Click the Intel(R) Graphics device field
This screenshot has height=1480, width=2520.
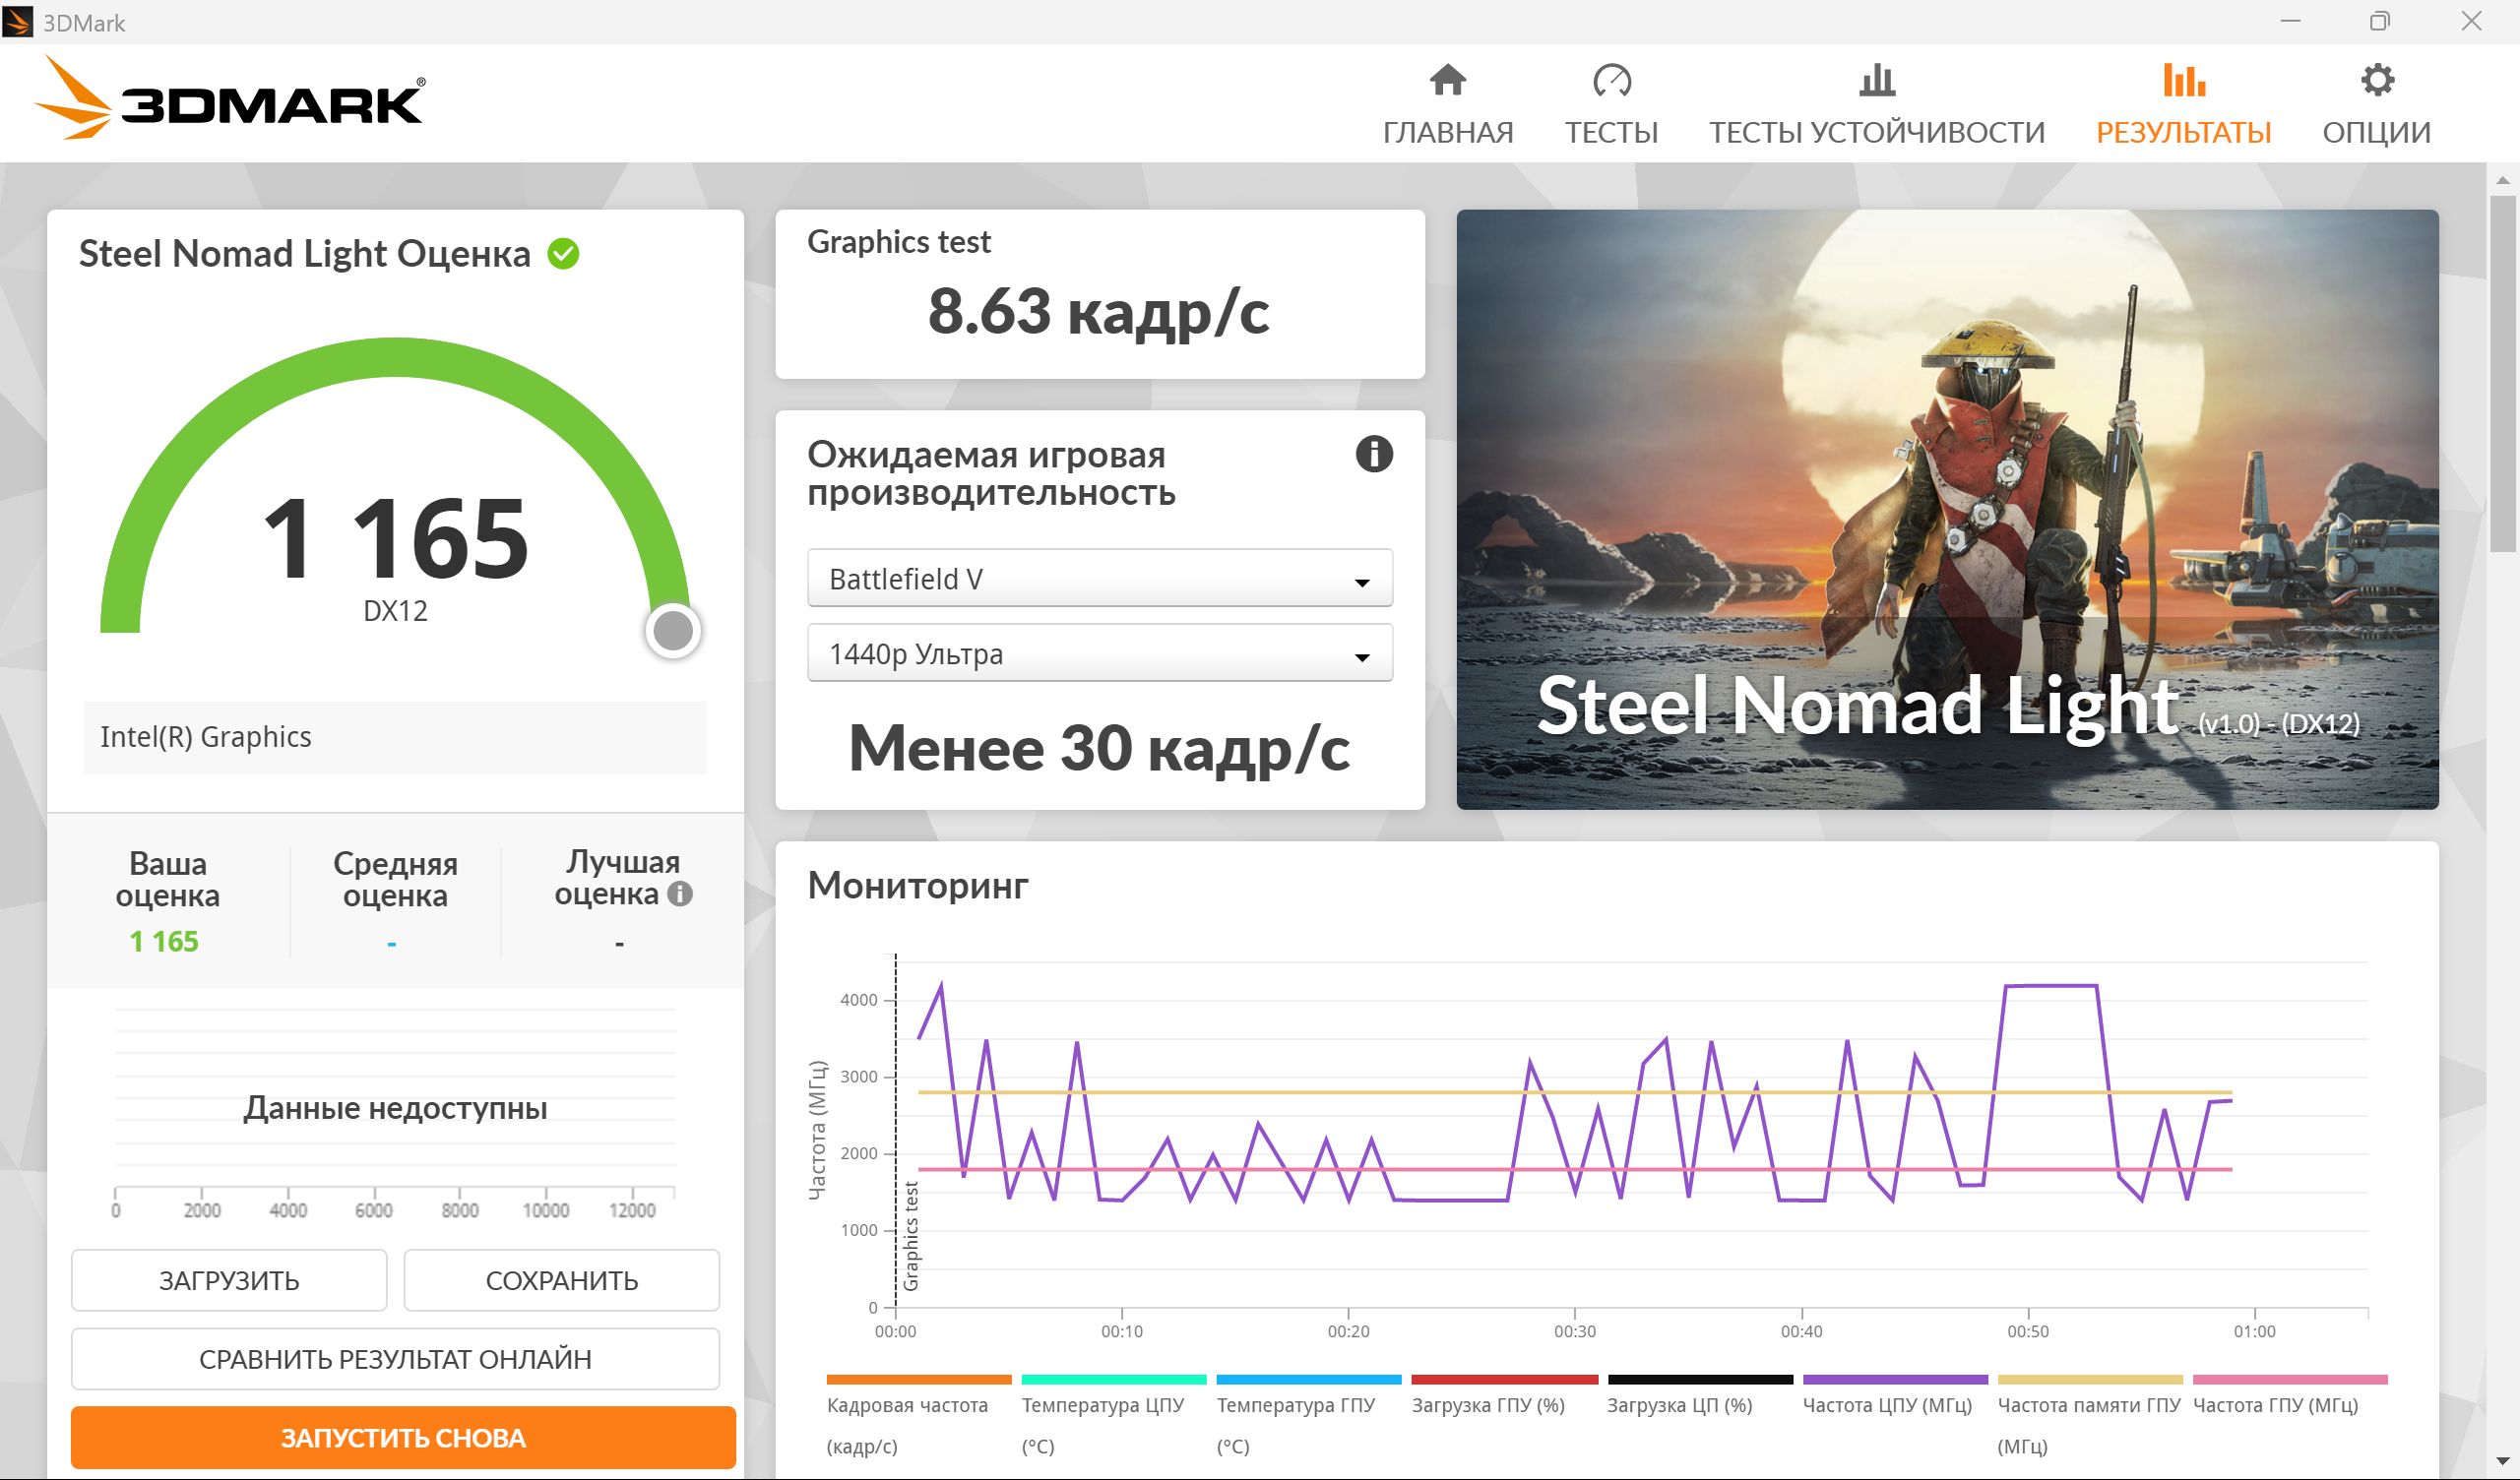tap(395, 737)
